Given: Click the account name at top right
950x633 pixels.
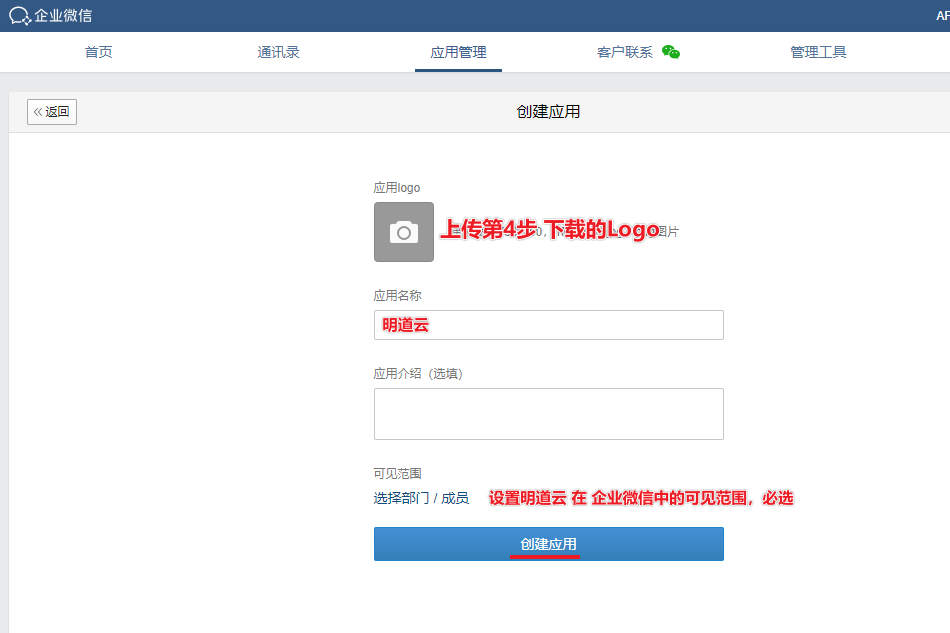Looking at the screenshot, I should [x=941, y=16].
